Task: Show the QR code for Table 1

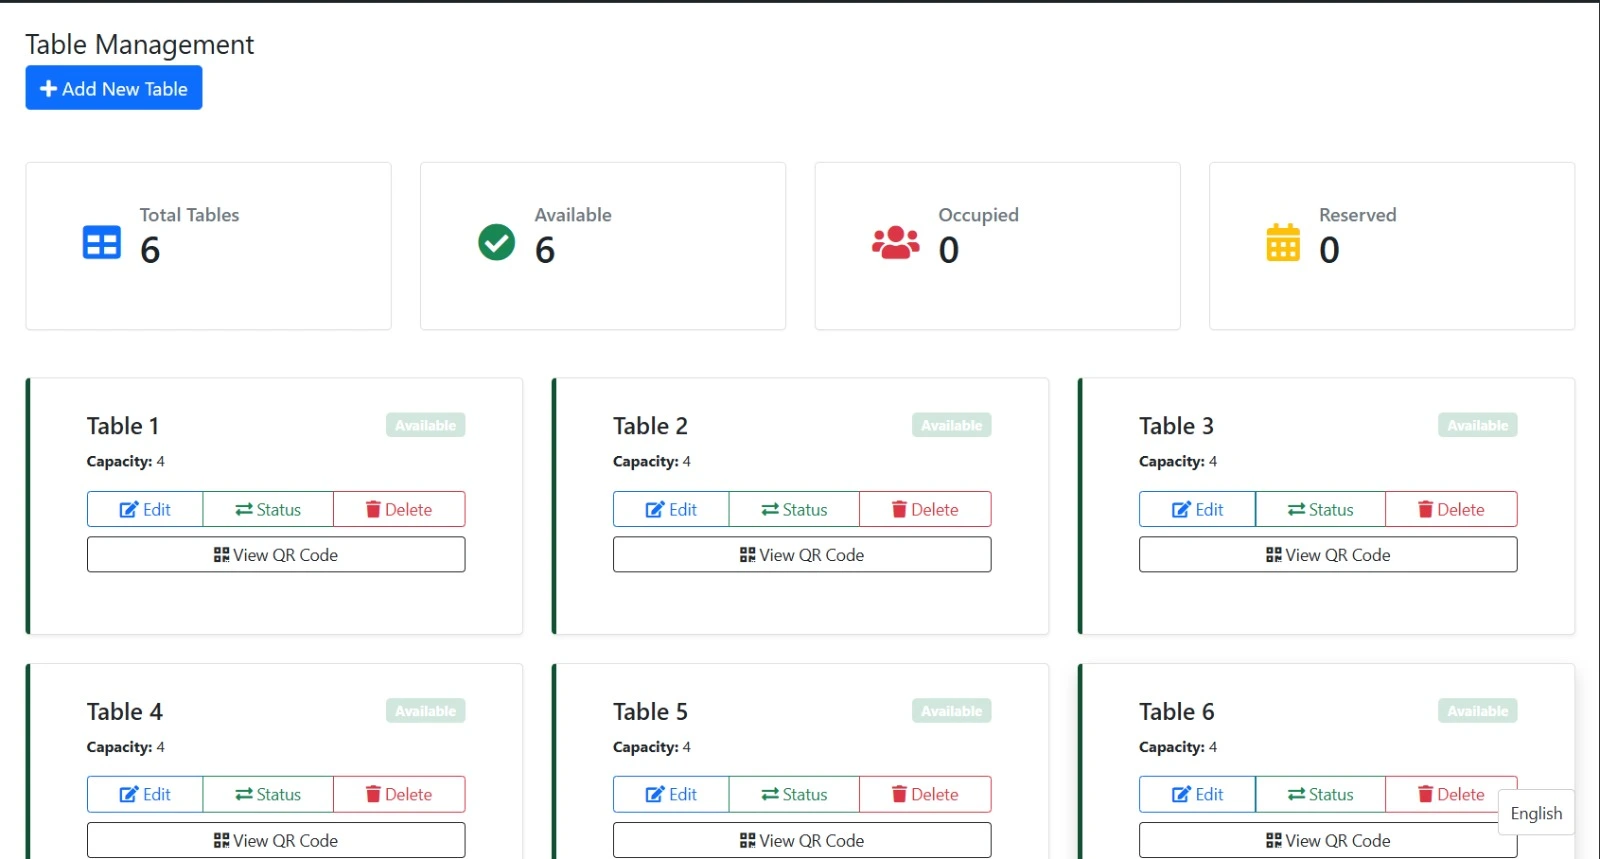Action: pyautogui.click(x=276, y=555)
